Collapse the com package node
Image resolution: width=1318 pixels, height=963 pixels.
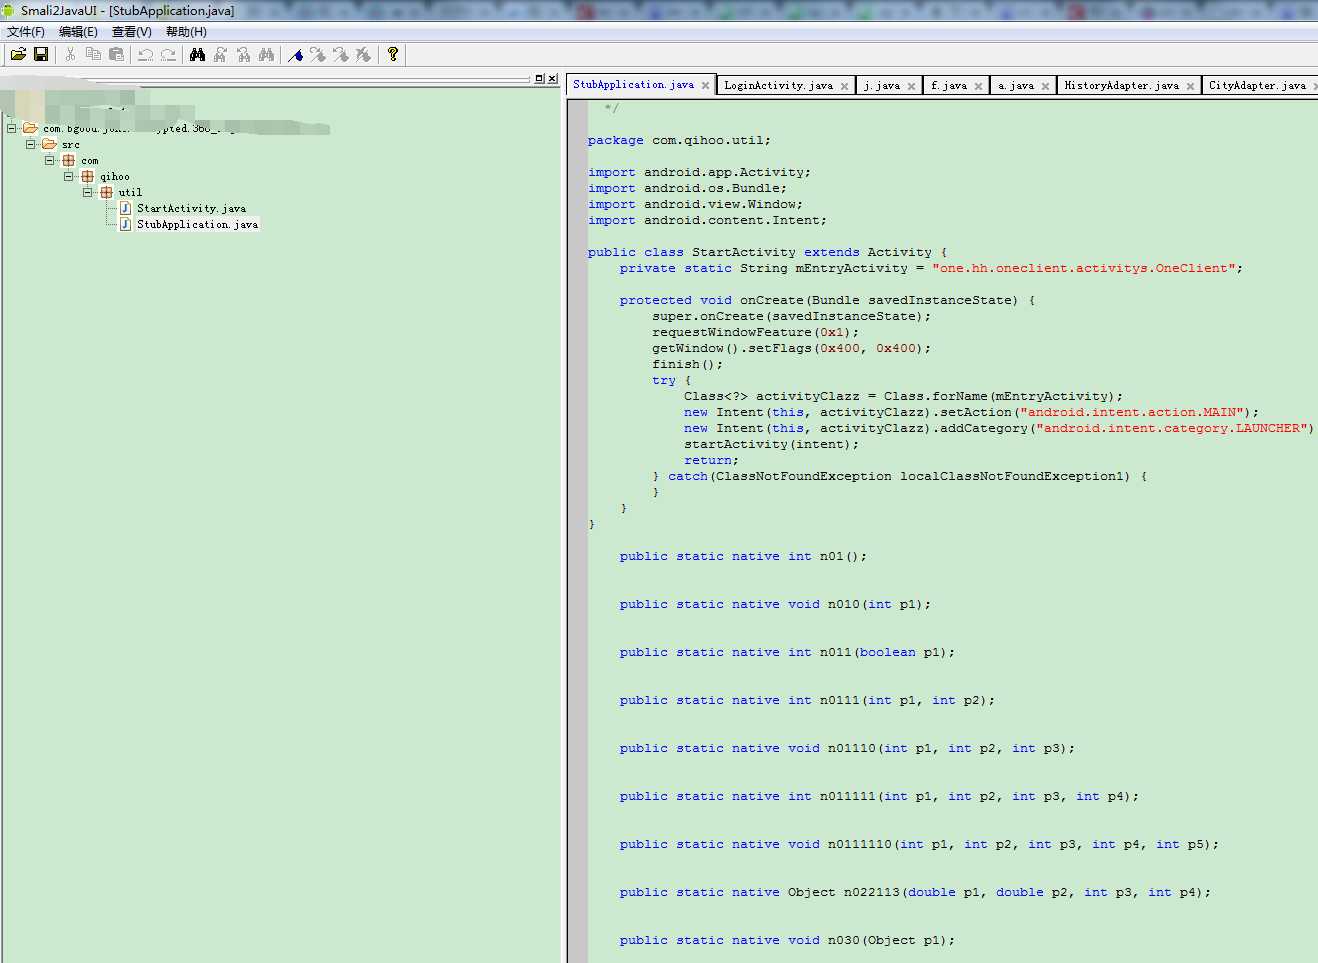pyautogui.click(x=49, y=160)
